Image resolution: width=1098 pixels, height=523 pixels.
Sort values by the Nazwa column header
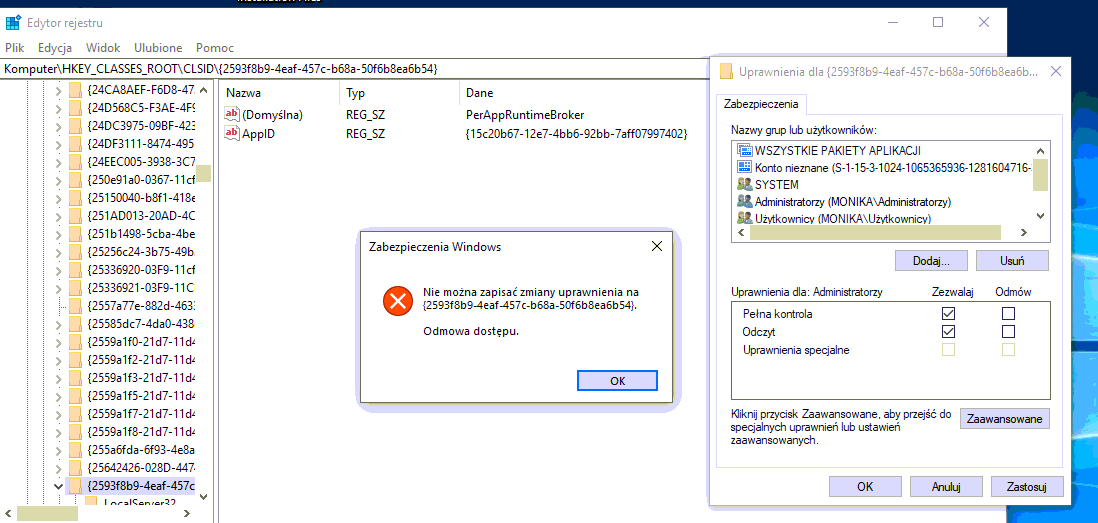(280, 92)
